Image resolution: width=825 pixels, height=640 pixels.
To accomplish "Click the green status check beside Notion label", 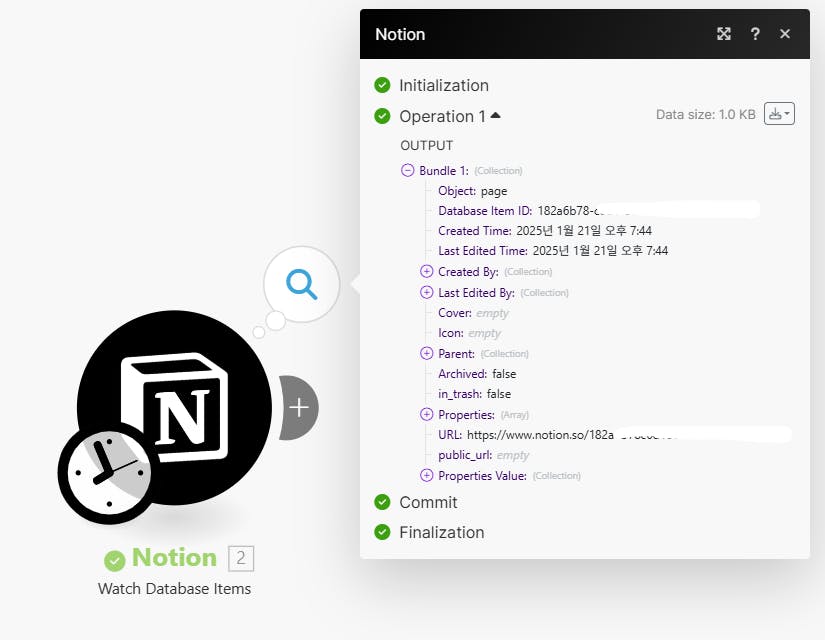I will coord(115,561).
